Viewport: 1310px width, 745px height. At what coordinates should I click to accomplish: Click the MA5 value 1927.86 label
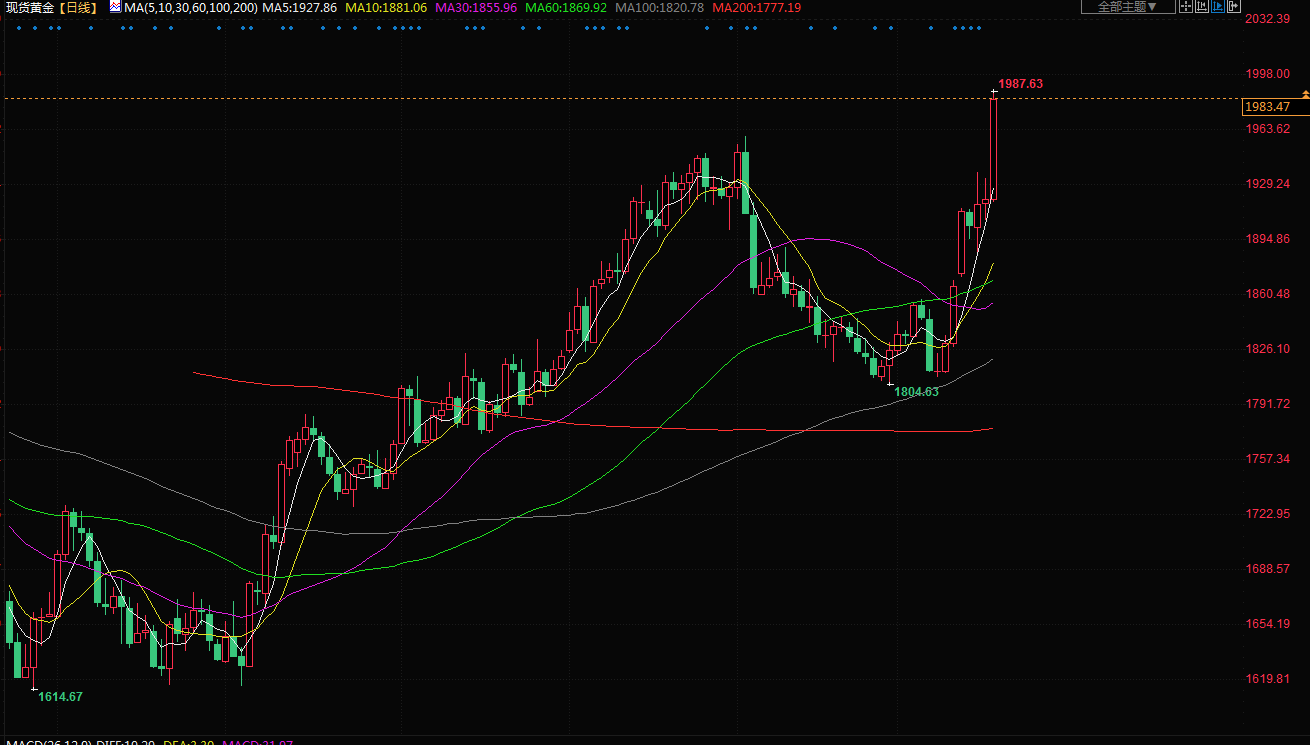300,8
